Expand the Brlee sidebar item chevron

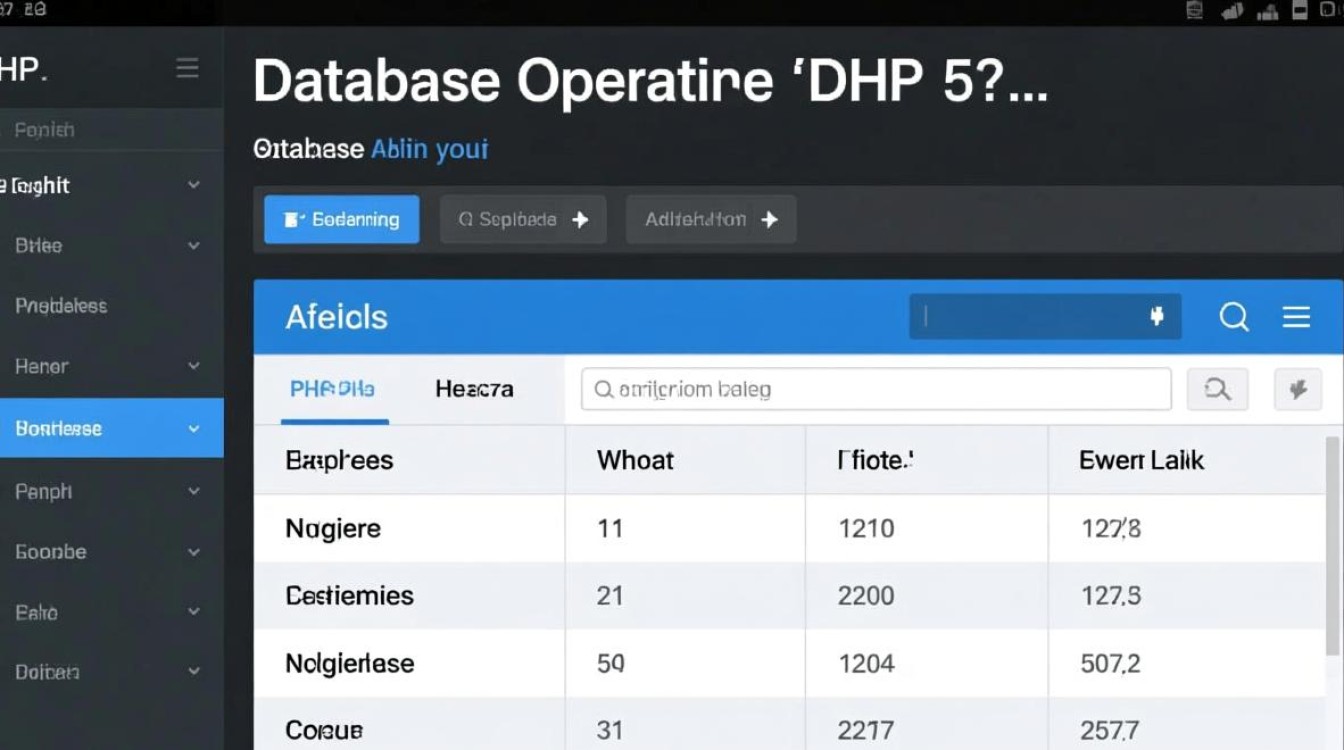coord(194,246)
